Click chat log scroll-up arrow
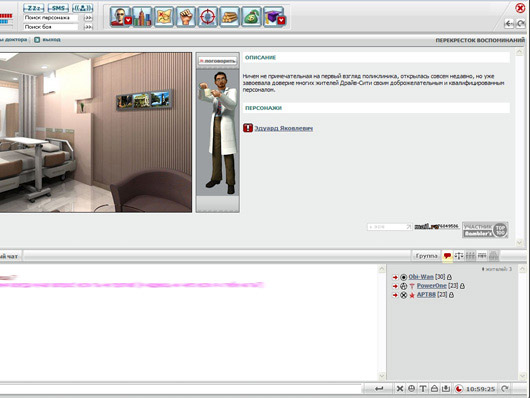Viewport: 530px width, 398px height. pyautogui.click(x=382, y=269)
